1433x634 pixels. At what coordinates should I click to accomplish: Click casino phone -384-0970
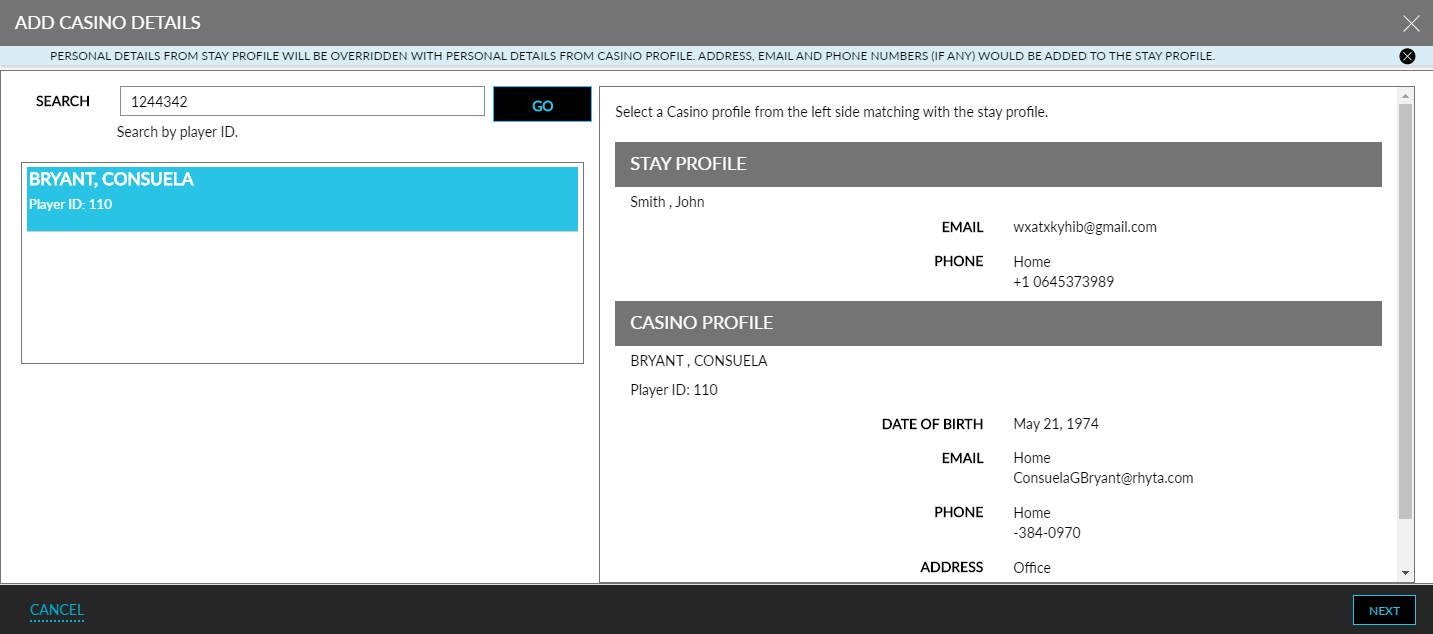pos(1047,533)
